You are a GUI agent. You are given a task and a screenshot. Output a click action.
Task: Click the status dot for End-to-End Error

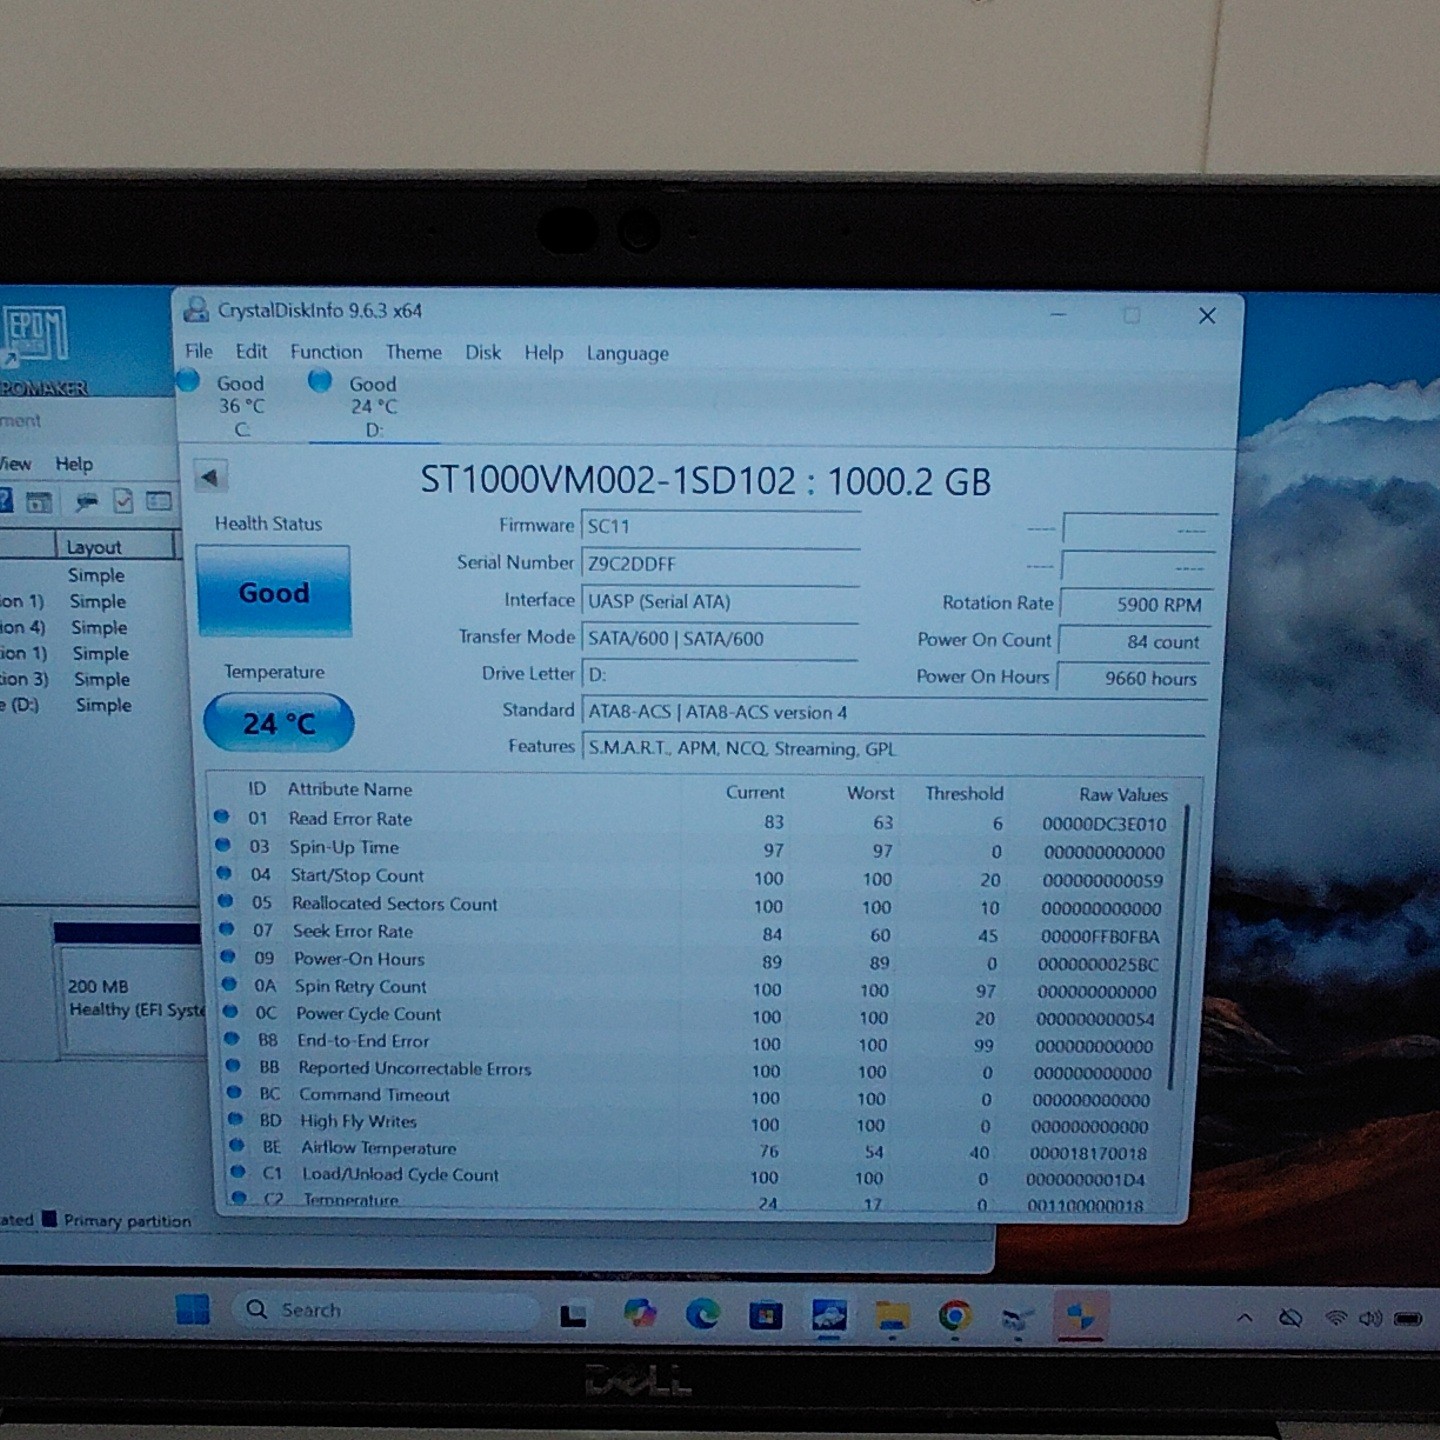tap(232, 1039)
